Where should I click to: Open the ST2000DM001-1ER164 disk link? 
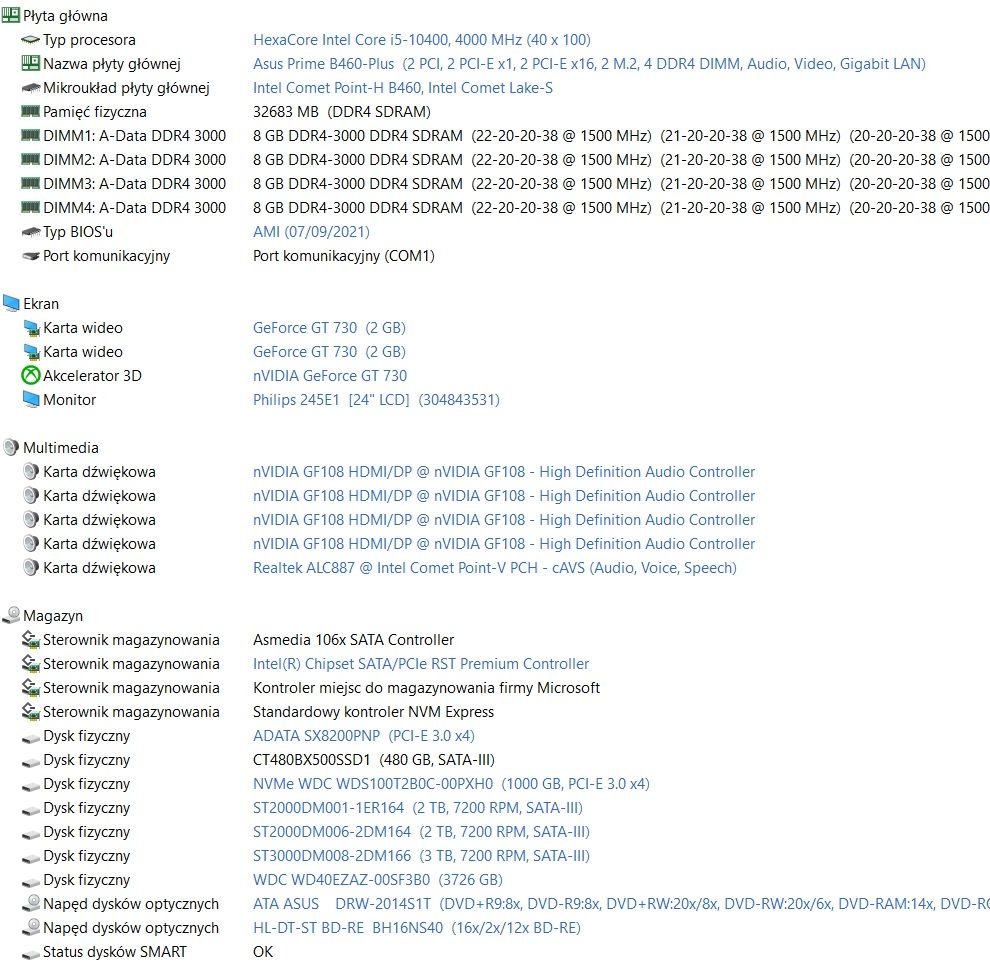(x=418, y=808)
